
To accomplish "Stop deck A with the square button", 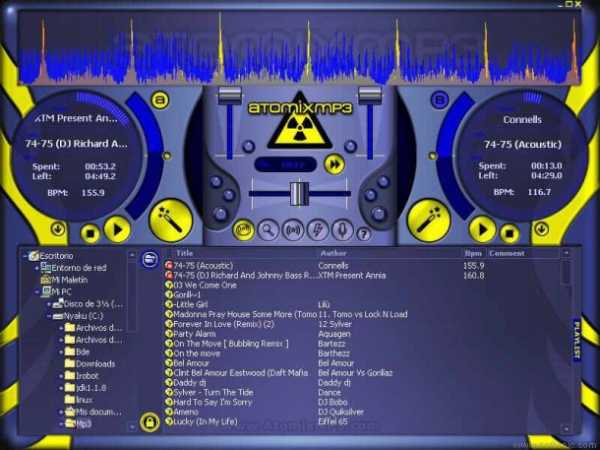I will tap(90, 233).
